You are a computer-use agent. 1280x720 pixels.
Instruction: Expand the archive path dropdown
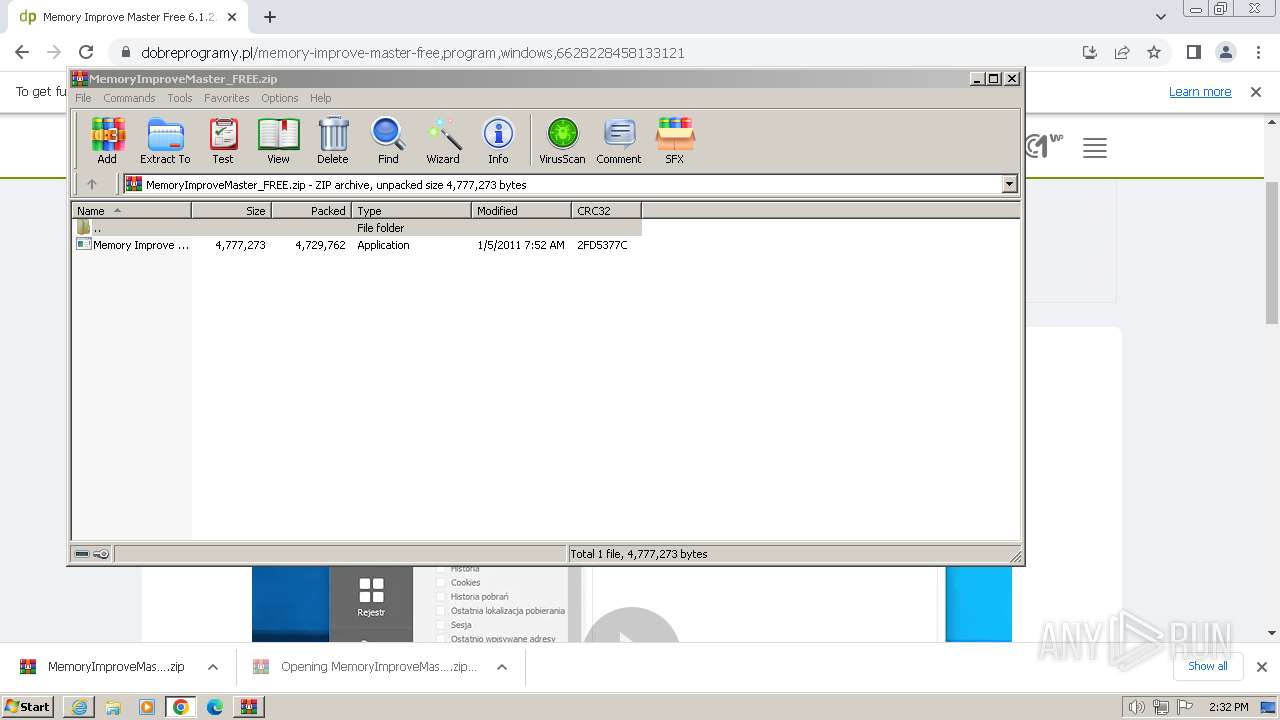1009,184
